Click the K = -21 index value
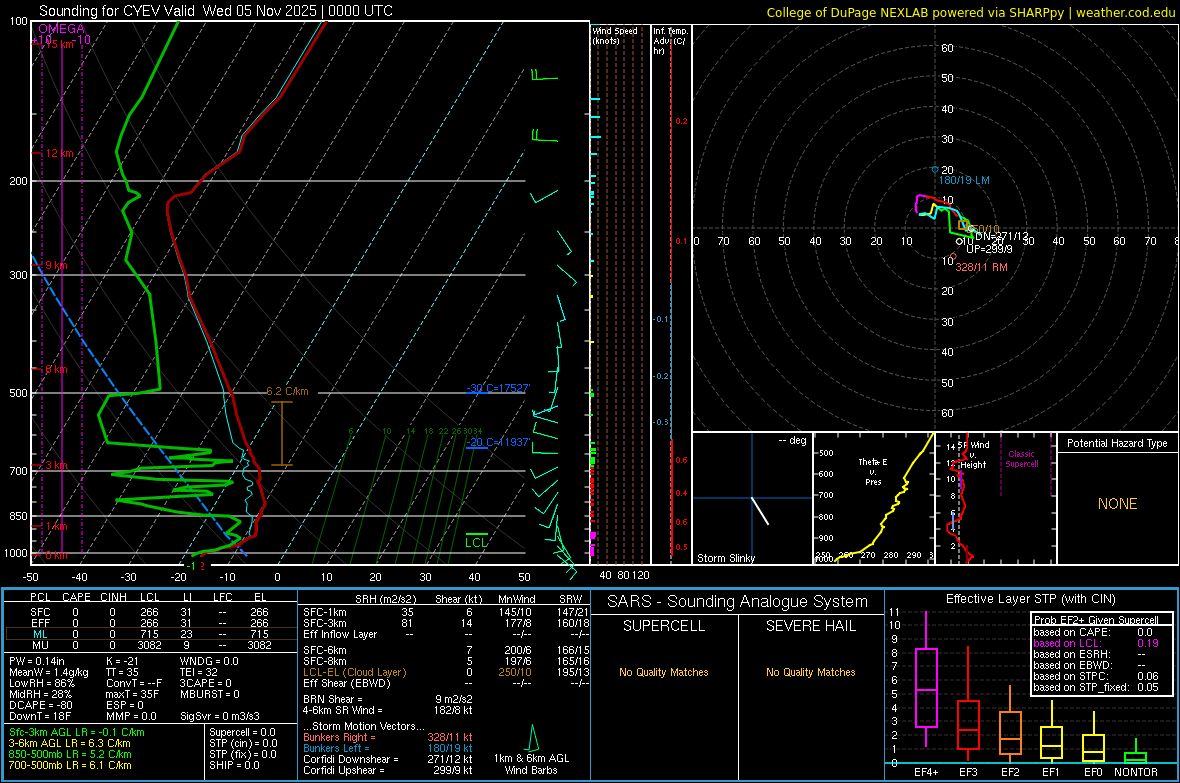Screen dimensions: 1180x783 click(122, 661)
